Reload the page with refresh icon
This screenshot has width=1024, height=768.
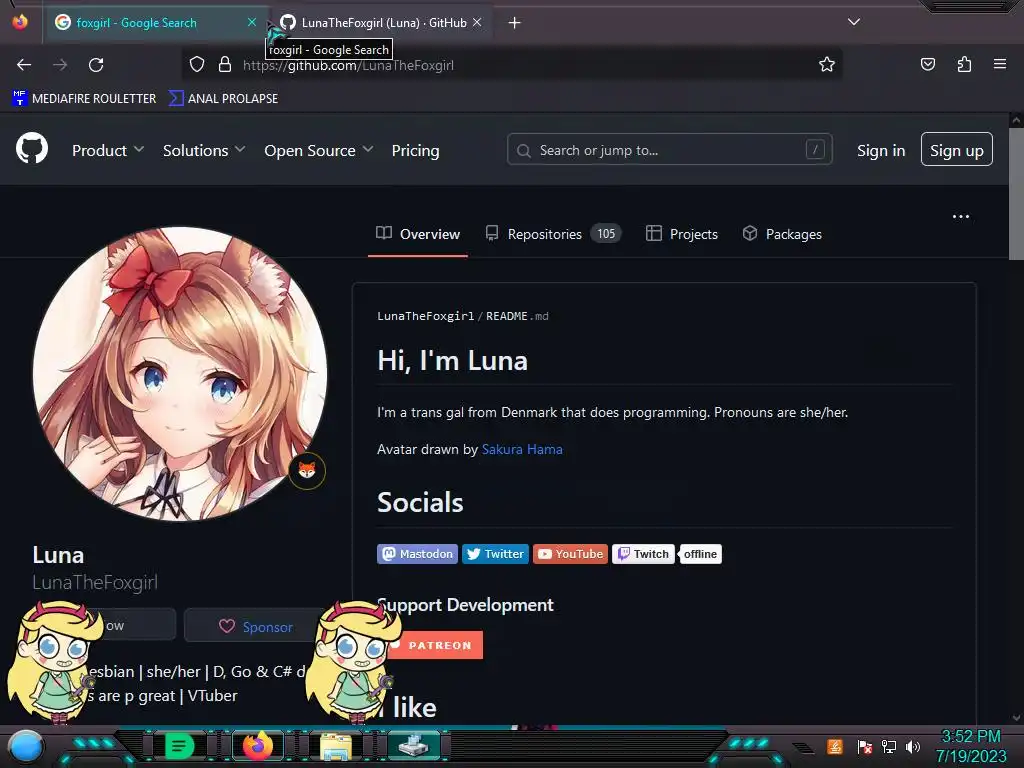point(96,65)
